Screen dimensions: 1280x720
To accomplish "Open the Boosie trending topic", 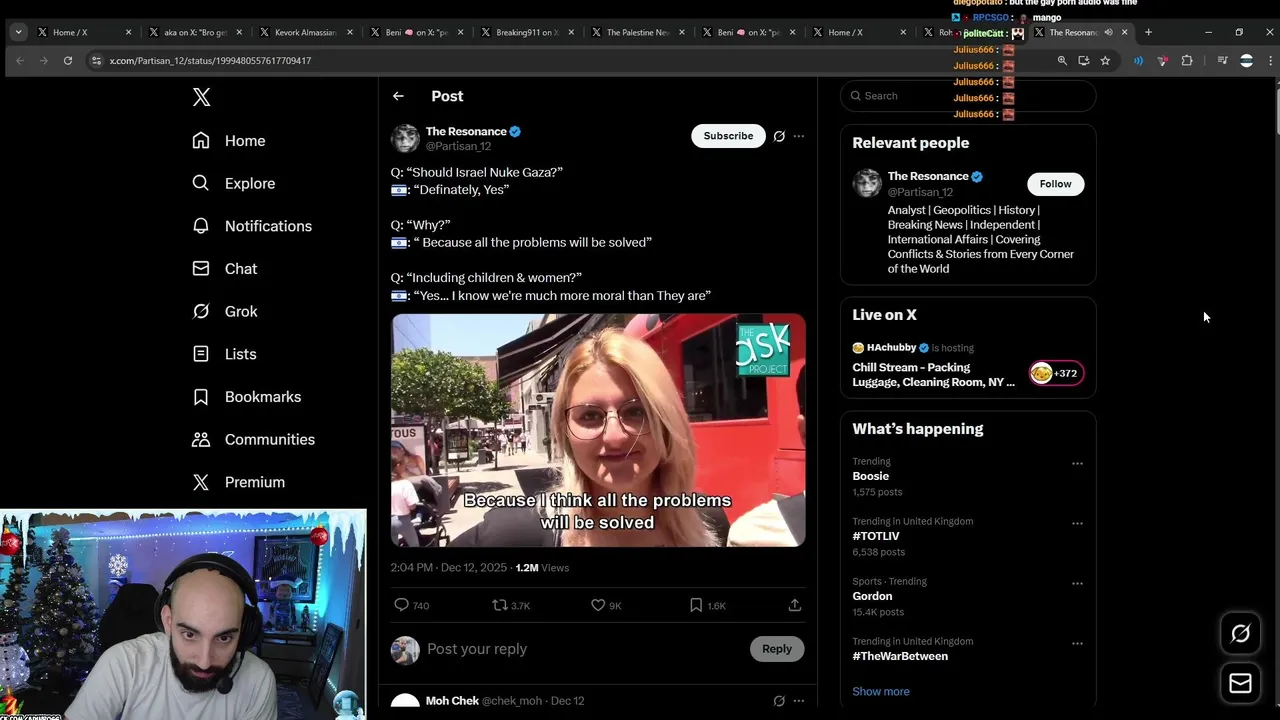I will [x=870, y=476].
